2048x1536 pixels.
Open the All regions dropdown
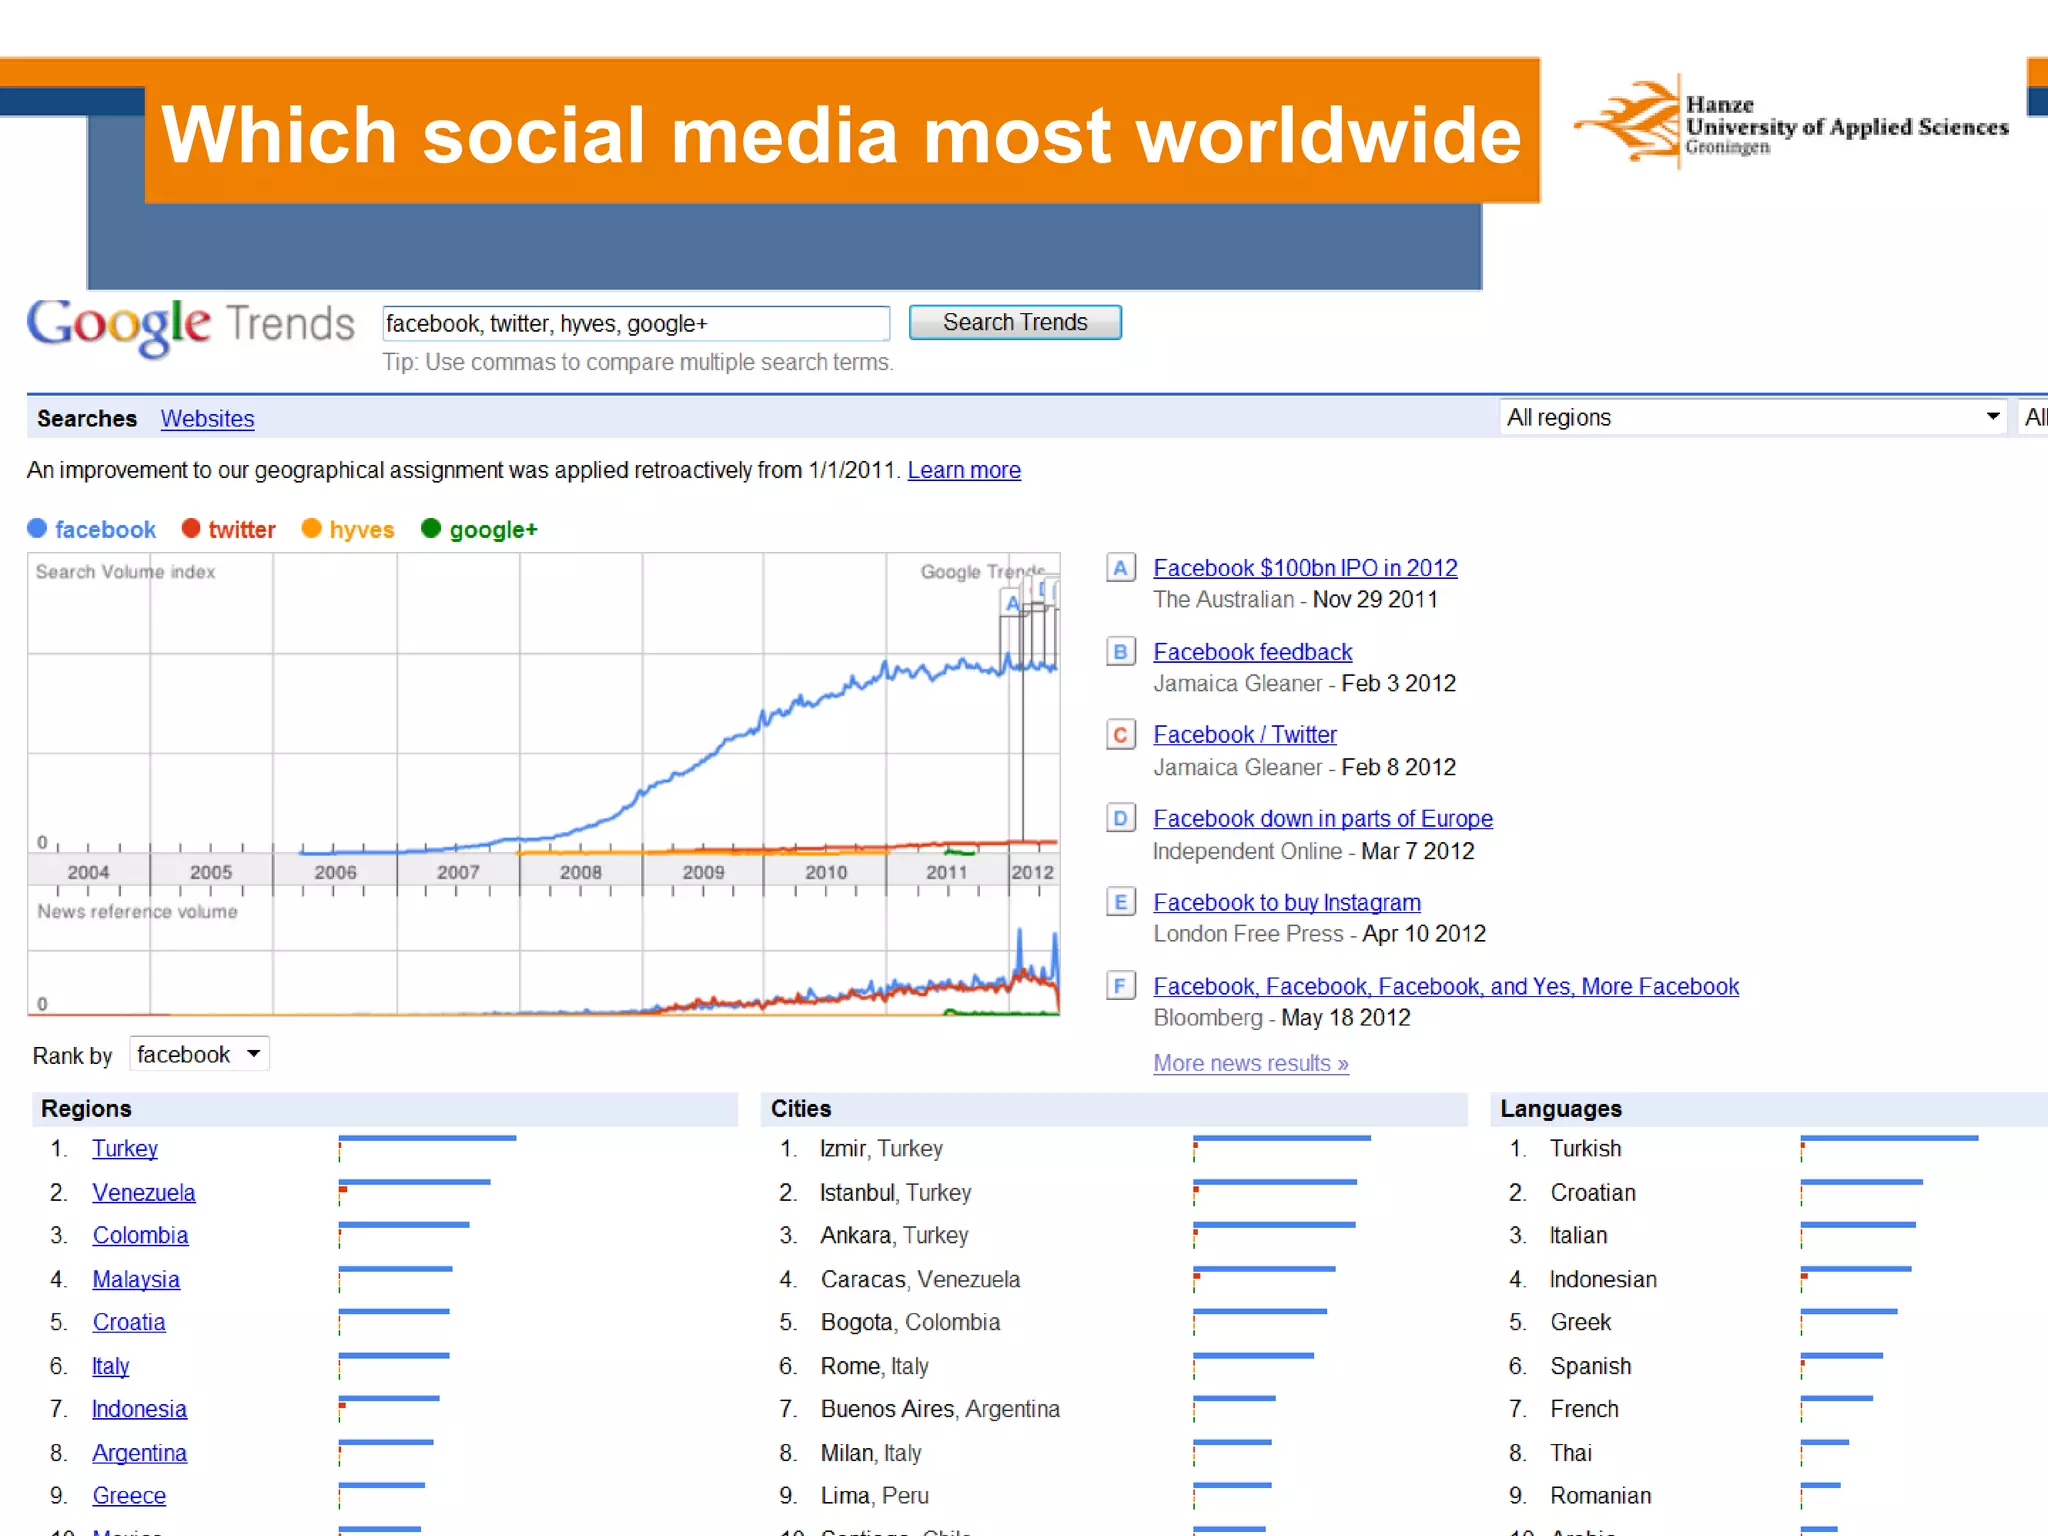click(x=1753, y=417)
